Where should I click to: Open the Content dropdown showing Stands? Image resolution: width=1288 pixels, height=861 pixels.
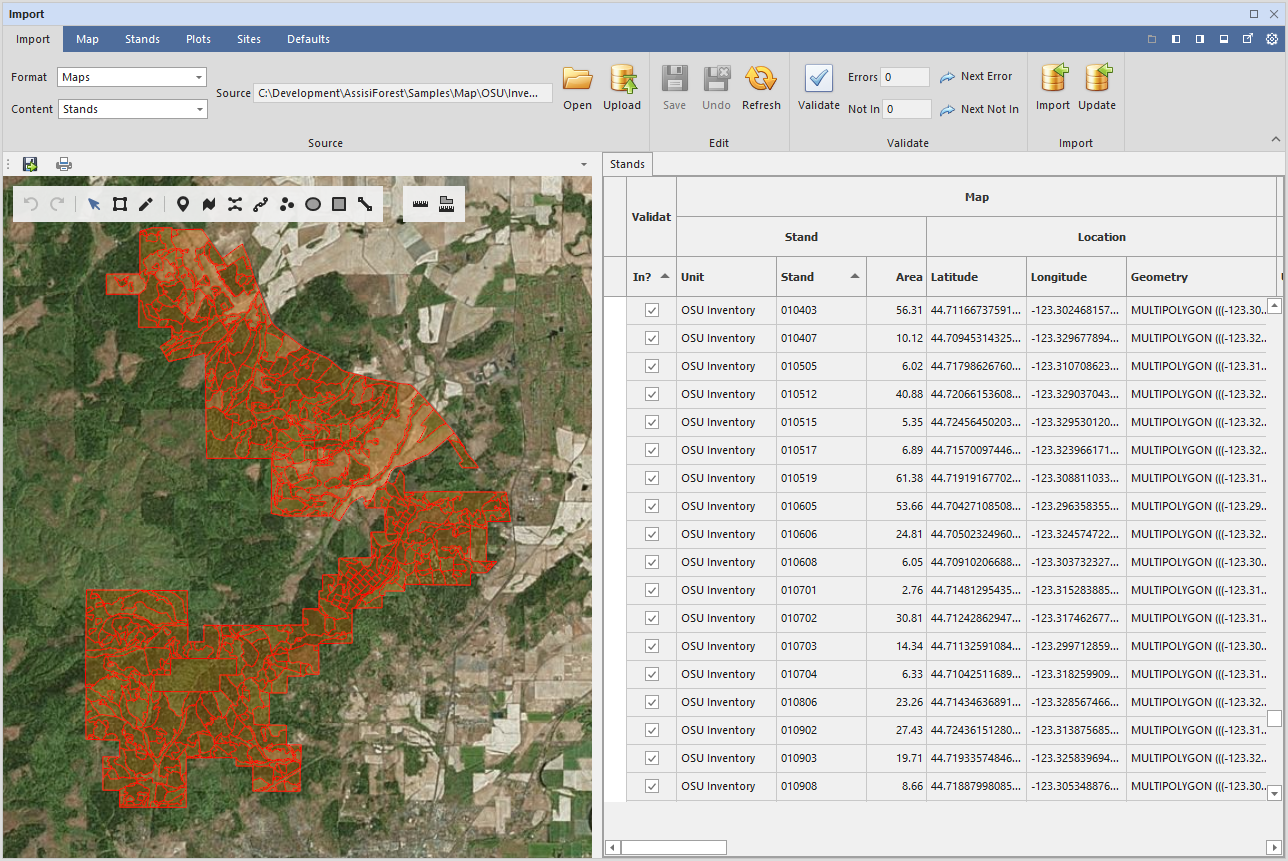(132, 109)
